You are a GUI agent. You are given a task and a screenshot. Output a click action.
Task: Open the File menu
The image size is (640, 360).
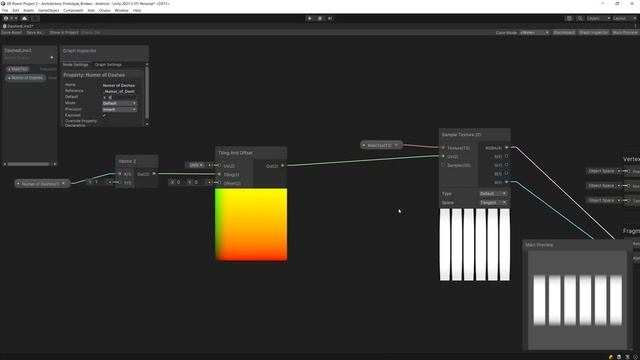click(5, 10)
